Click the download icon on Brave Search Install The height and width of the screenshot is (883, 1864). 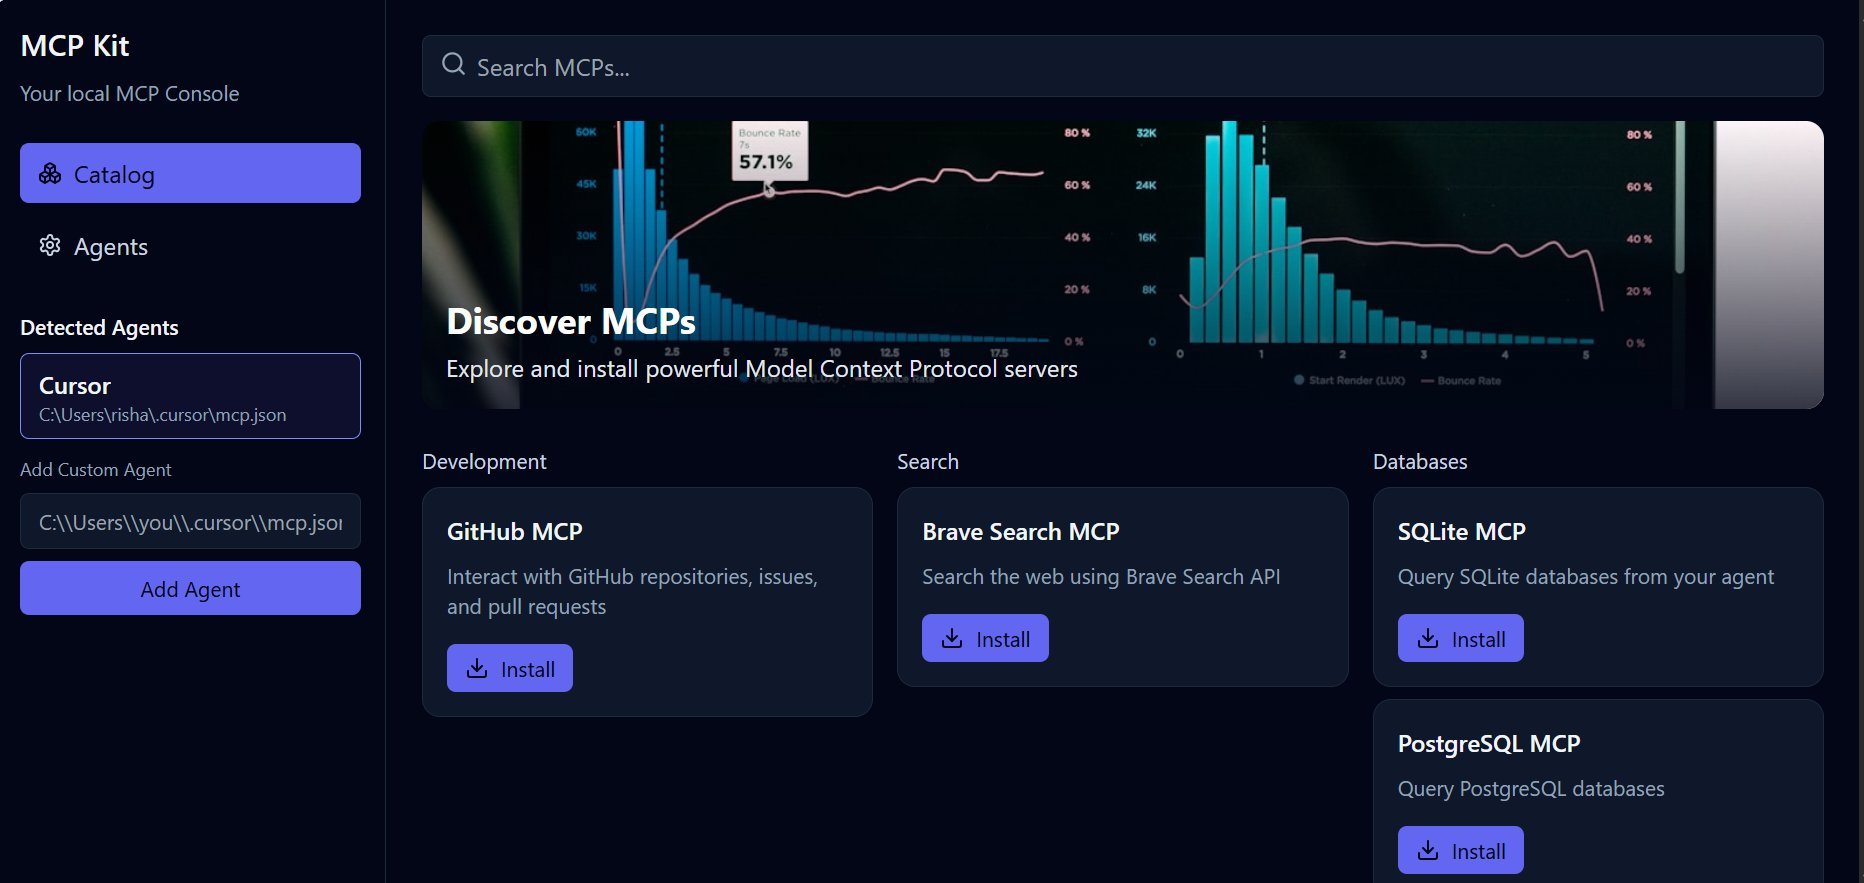[x=953, y=639]
